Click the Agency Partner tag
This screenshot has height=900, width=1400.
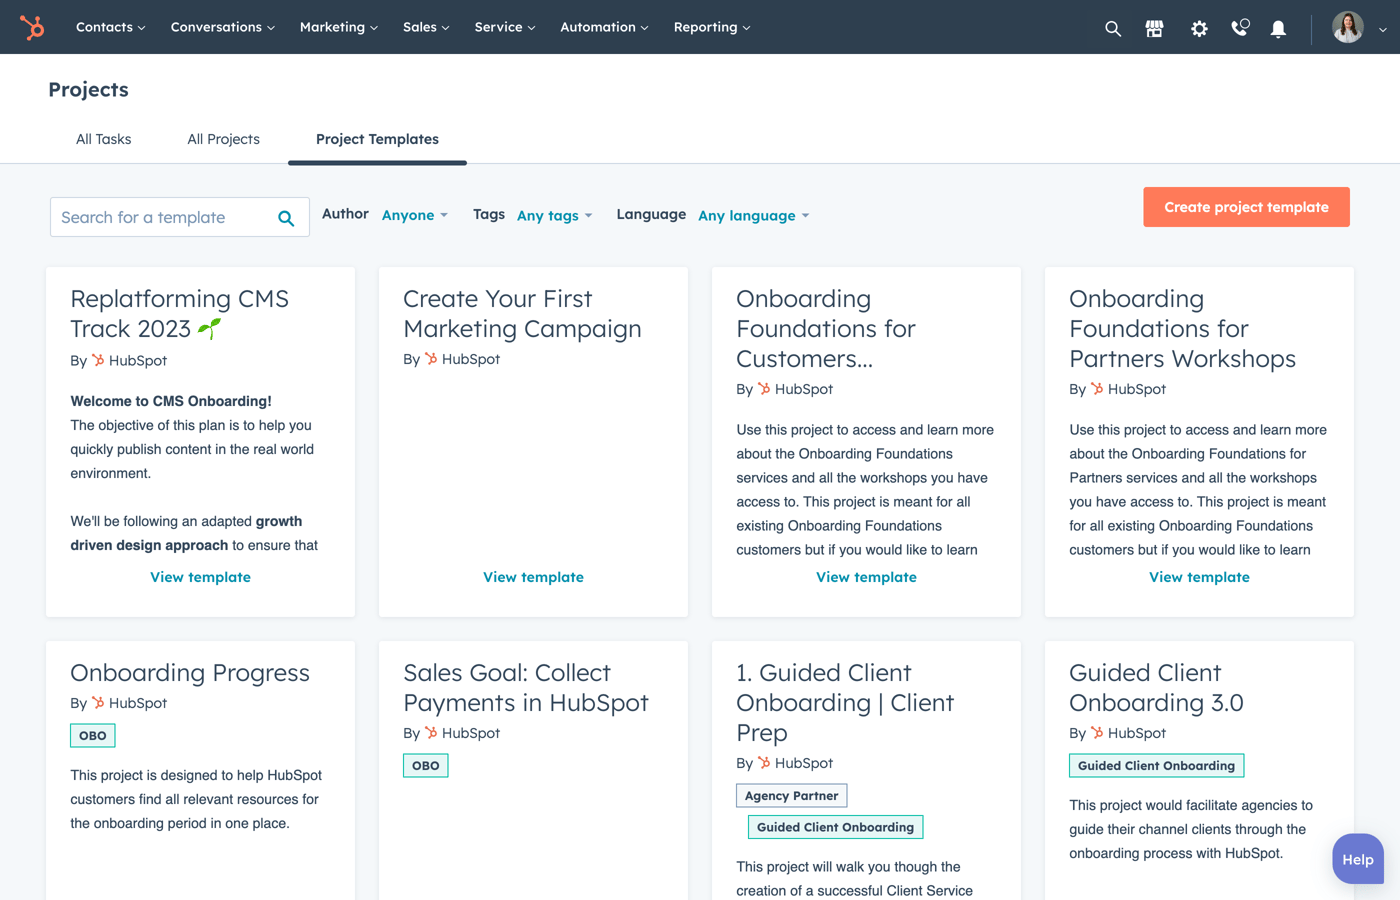(791, 795)
